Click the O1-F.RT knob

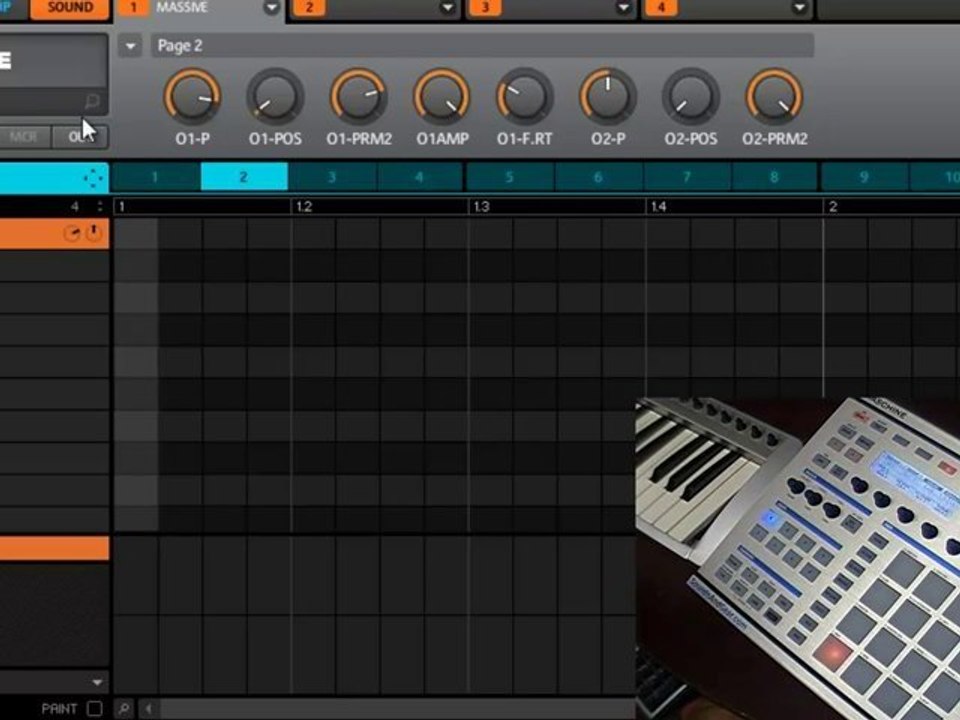point(525,97)
